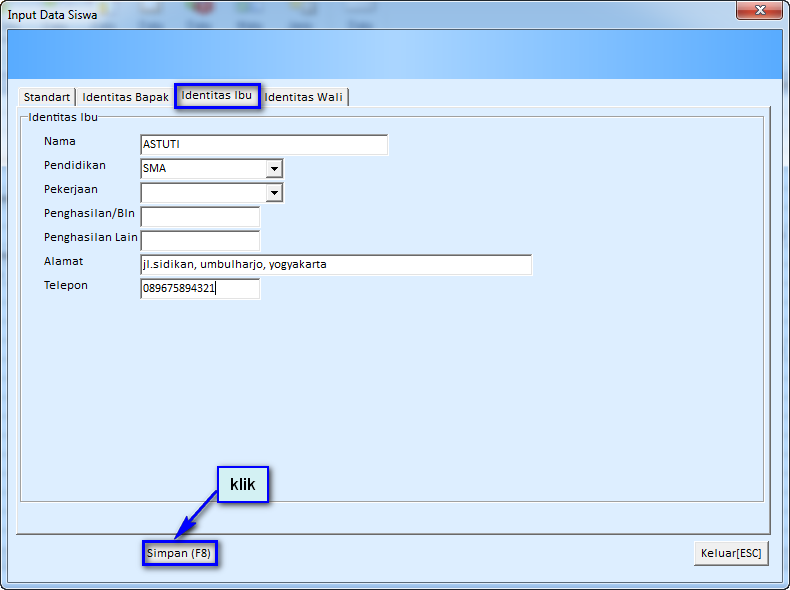790x590 pixels.
Task: Select the Alamat address text field
Action: (336, 265)
